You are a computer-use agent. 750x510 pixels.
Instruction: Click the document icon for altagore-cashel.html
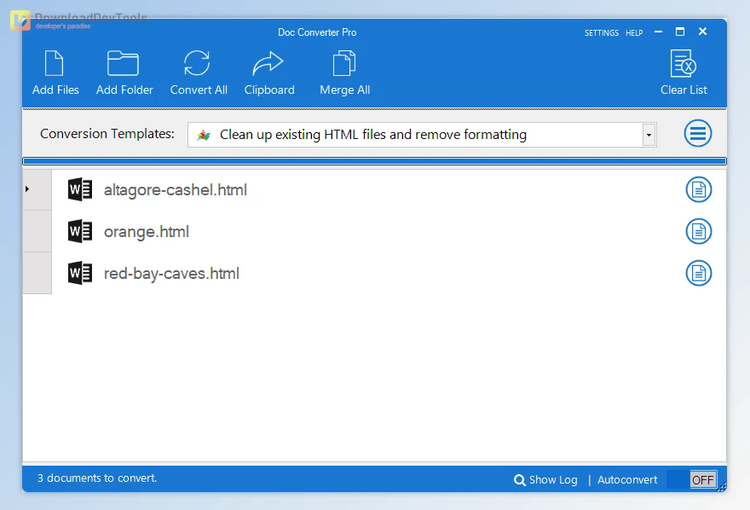[699, 190]
